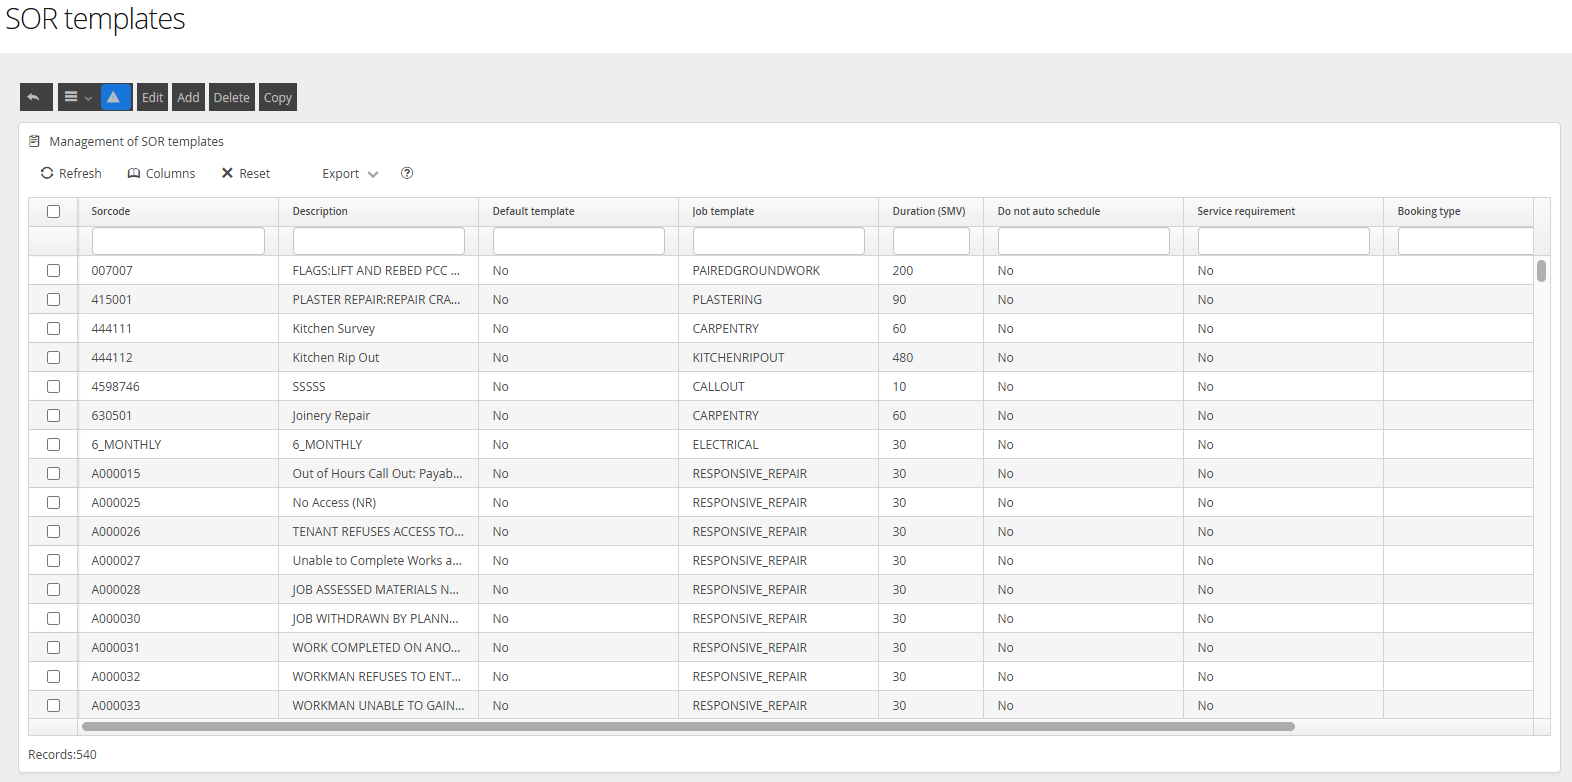Image resolution: width=1572 pixels, height=782 pixels.
Task: Reset the grid with the X icon
Action: tap(228, 173)
